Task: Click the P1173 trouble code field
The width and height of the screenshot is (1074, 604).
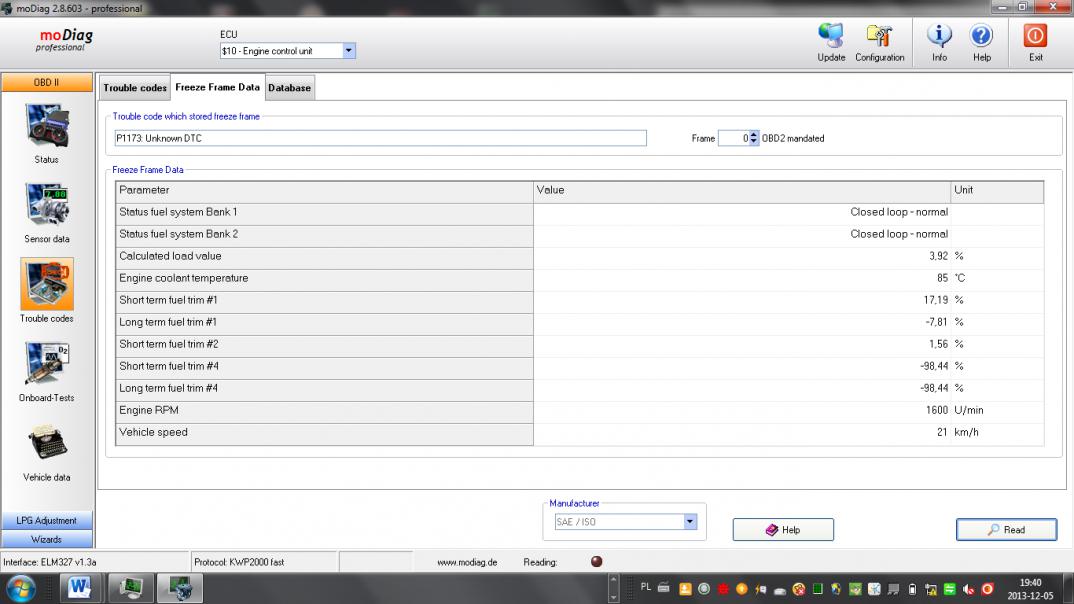Action: point(380,138)
